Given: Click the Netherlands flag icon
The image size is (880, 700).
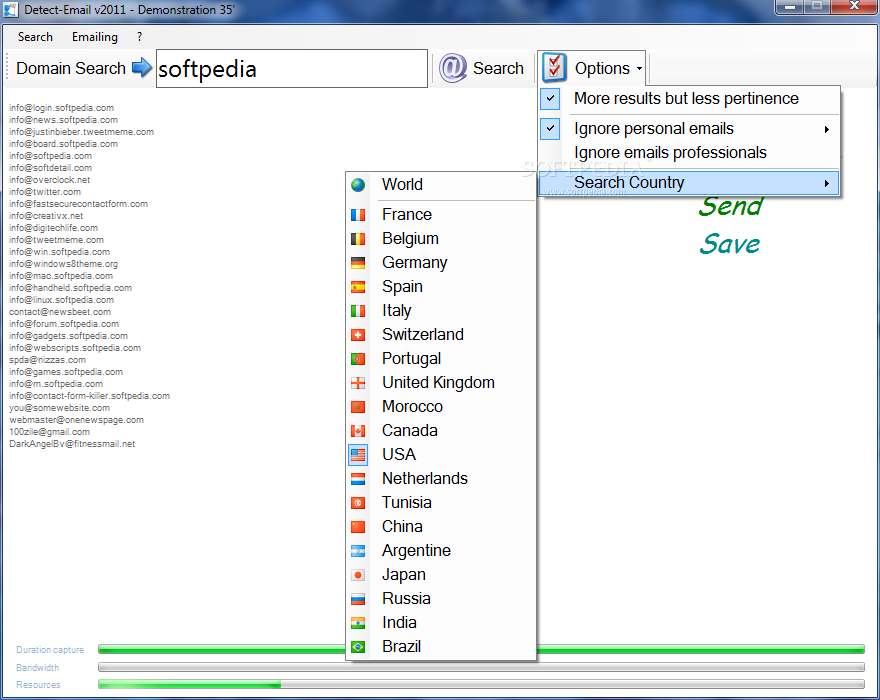Looking at the screenshot, I should (358, 479).
